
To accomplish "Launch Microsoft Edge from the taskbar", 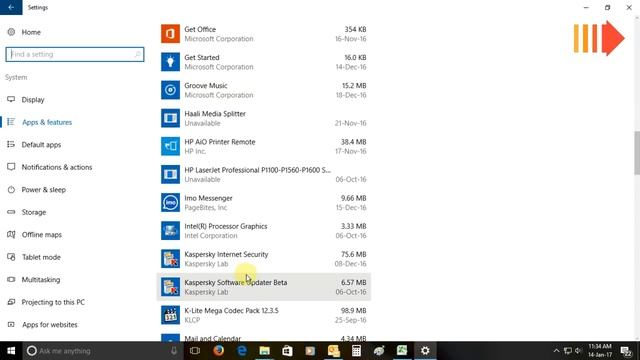I will (x=242, y=351).
